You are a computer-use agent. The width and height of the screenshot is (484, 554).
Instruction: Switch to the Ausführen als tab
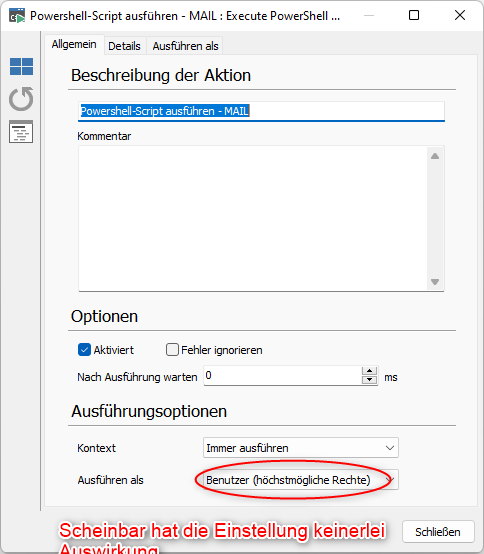click(x=185, y=46)
